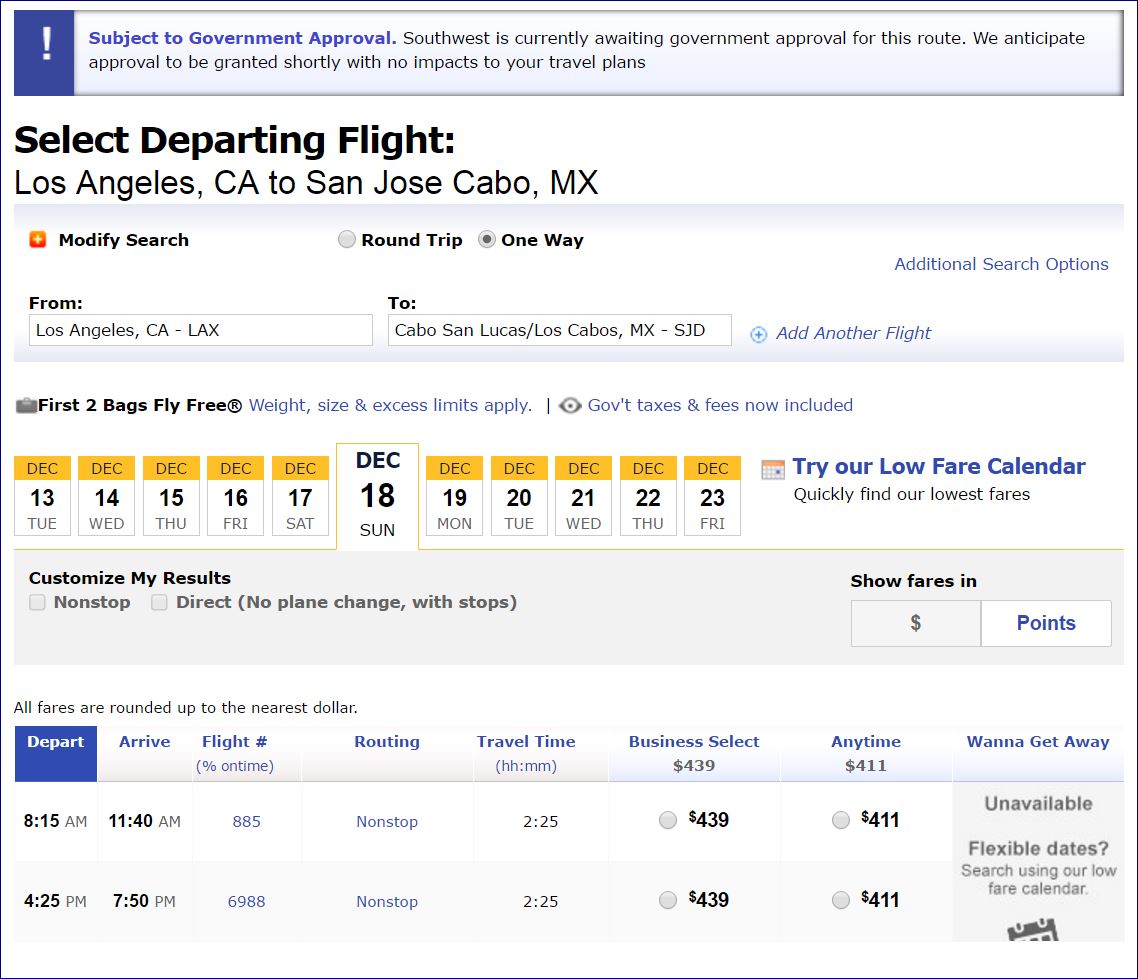
Task: Click the eye icon beside Gov't taxes
Action: 570,406
